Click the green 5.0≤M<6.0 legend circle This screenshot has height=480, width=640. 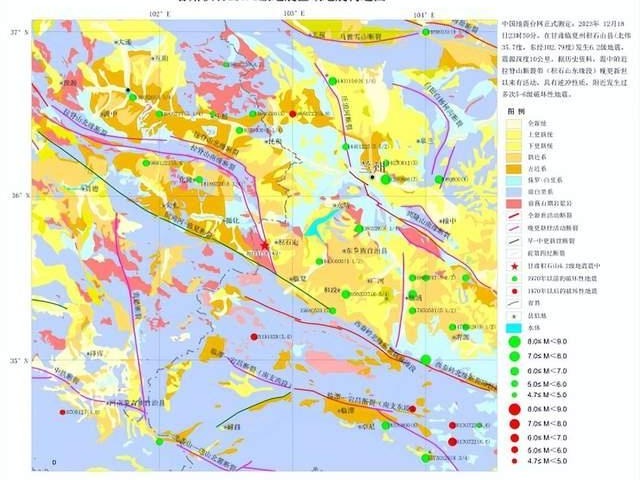512,382
